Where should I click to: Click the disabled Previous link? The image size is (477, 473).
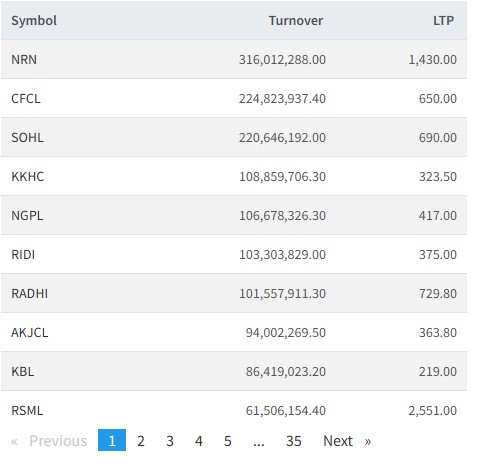click(x=49, y=441)
